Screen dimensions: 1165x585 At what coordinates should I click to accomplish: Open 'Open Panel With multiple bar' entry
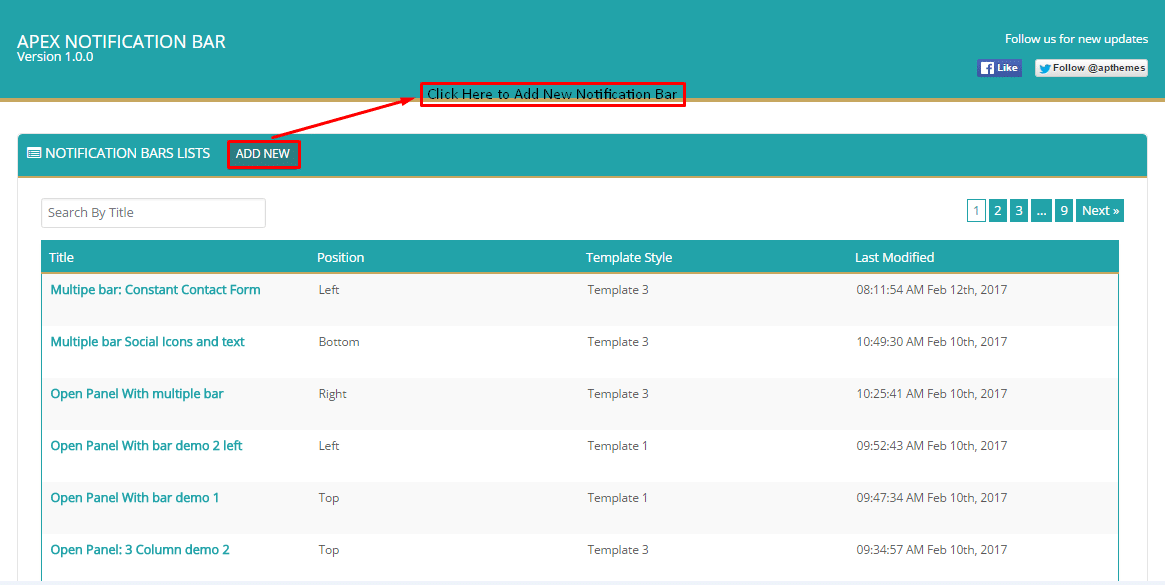point(137,394)
